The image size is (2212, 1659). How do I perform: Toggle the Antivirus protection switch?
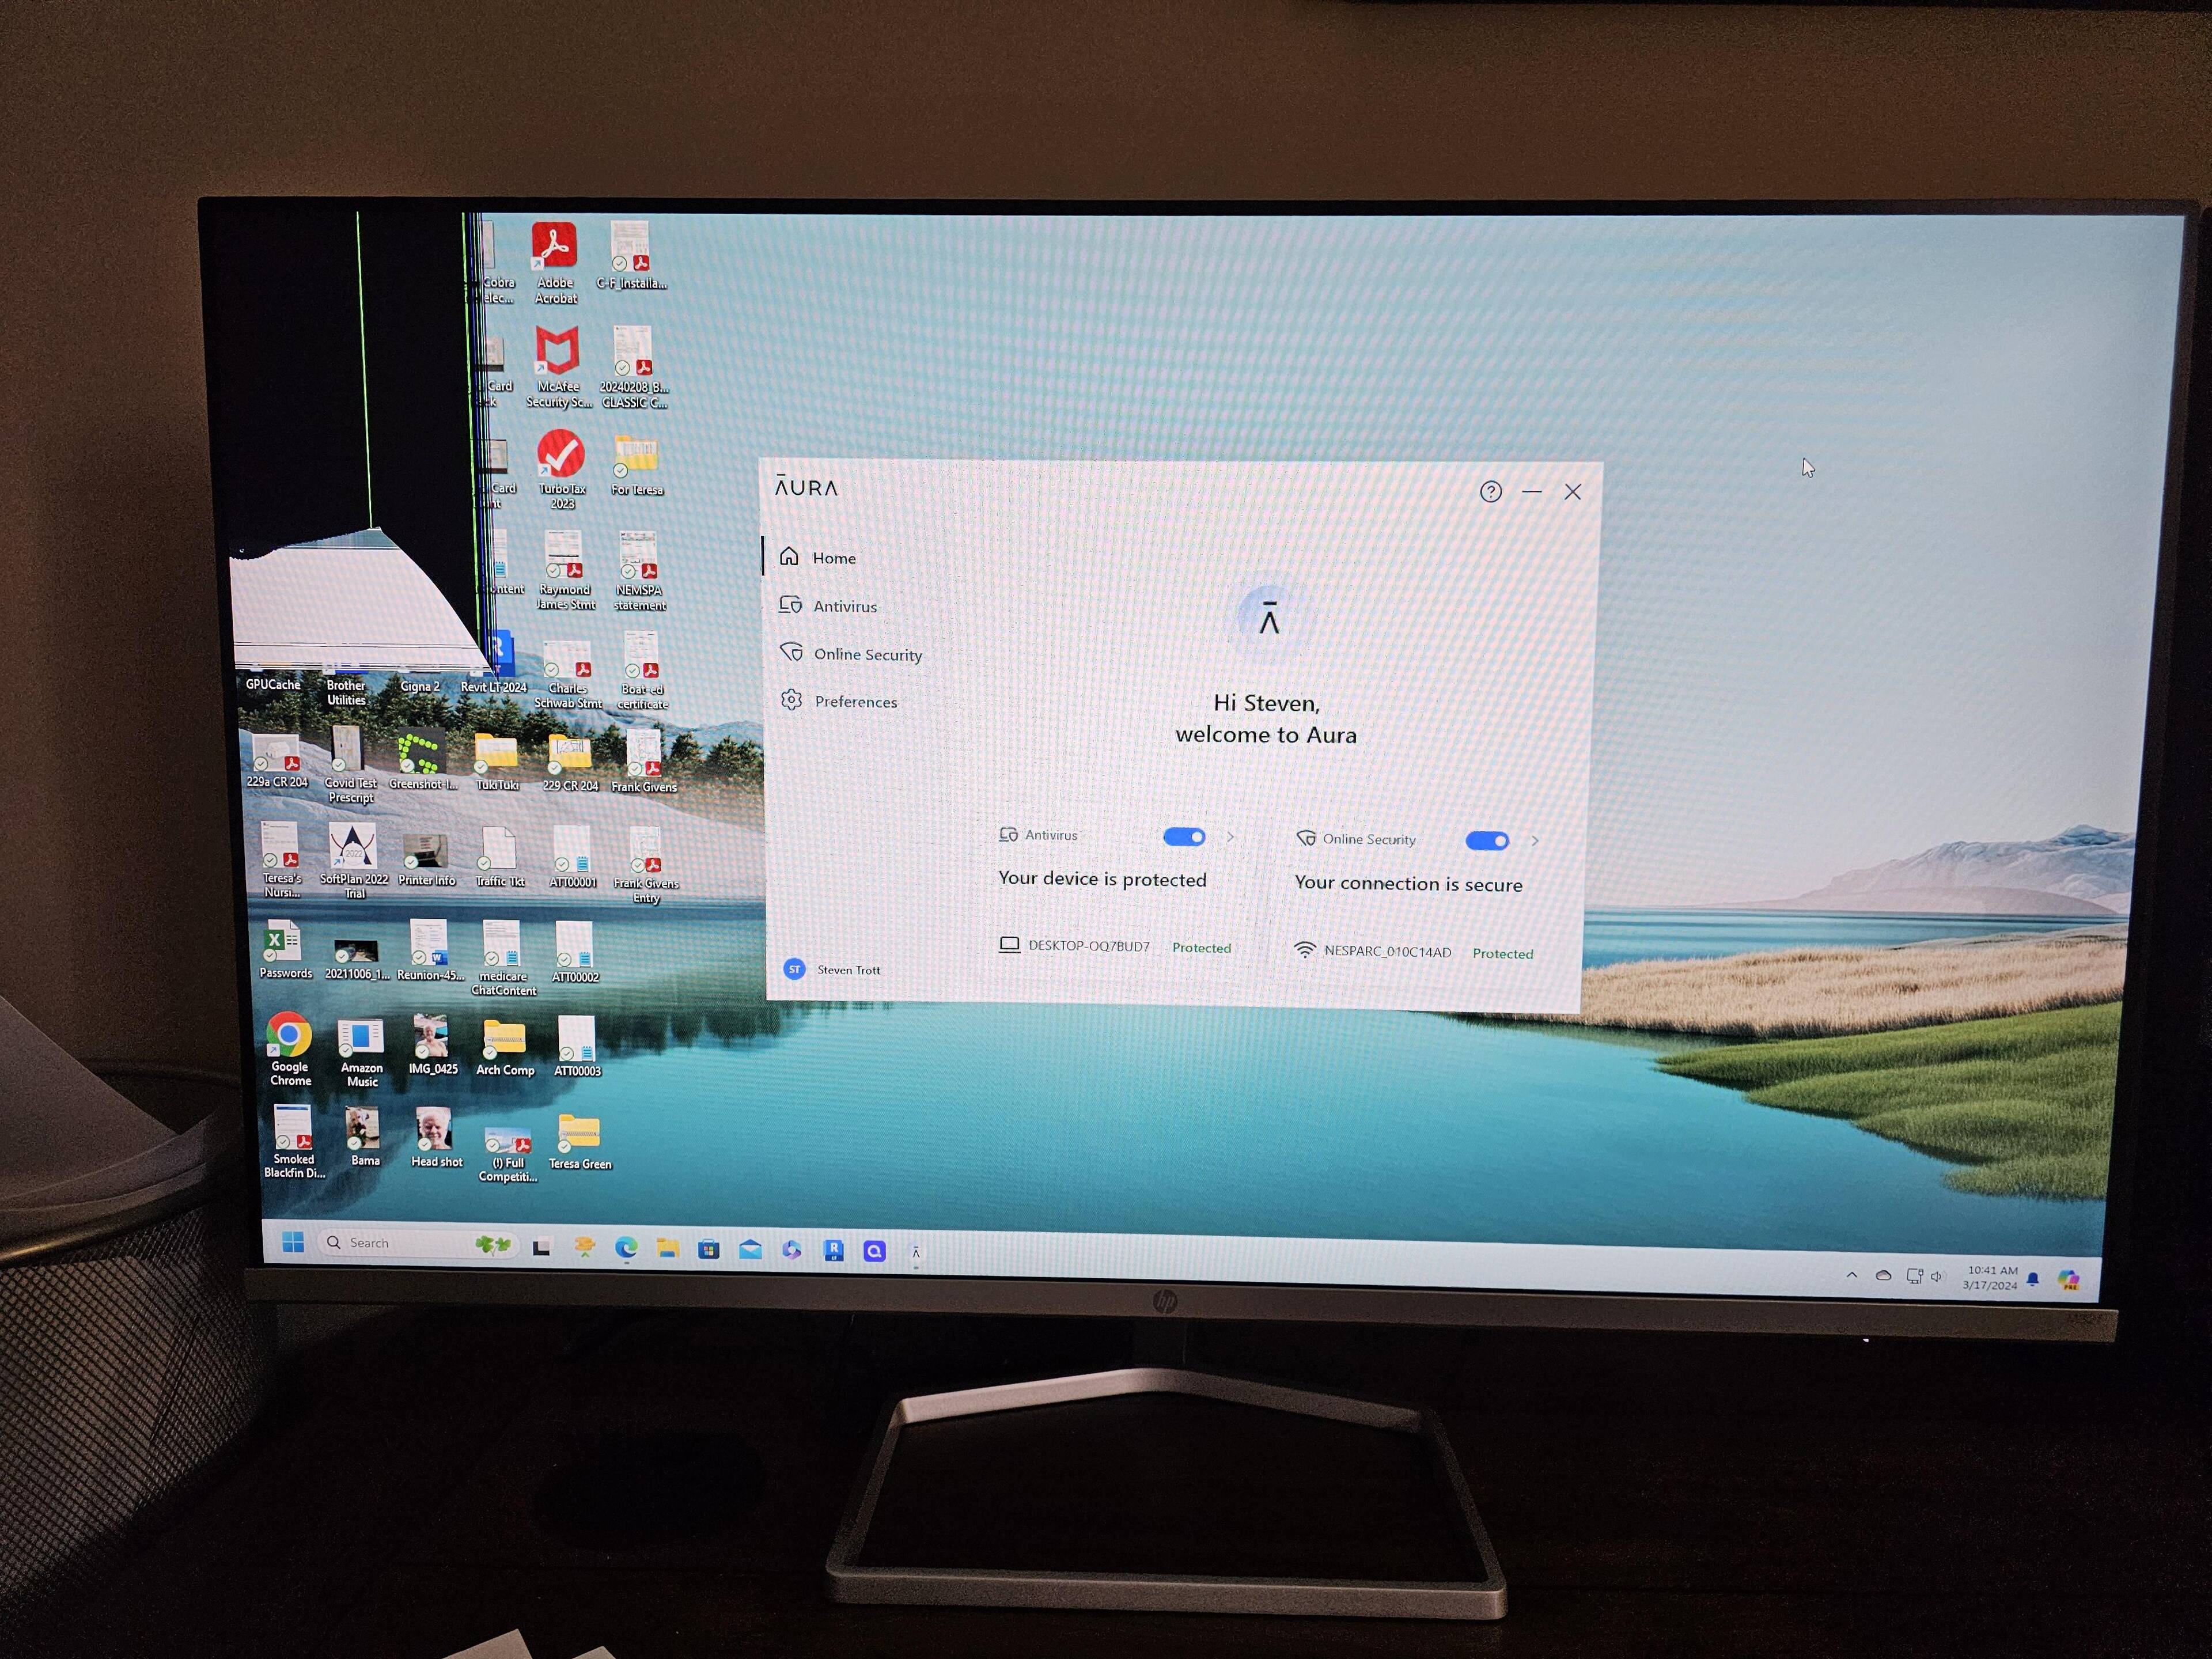1184,837
